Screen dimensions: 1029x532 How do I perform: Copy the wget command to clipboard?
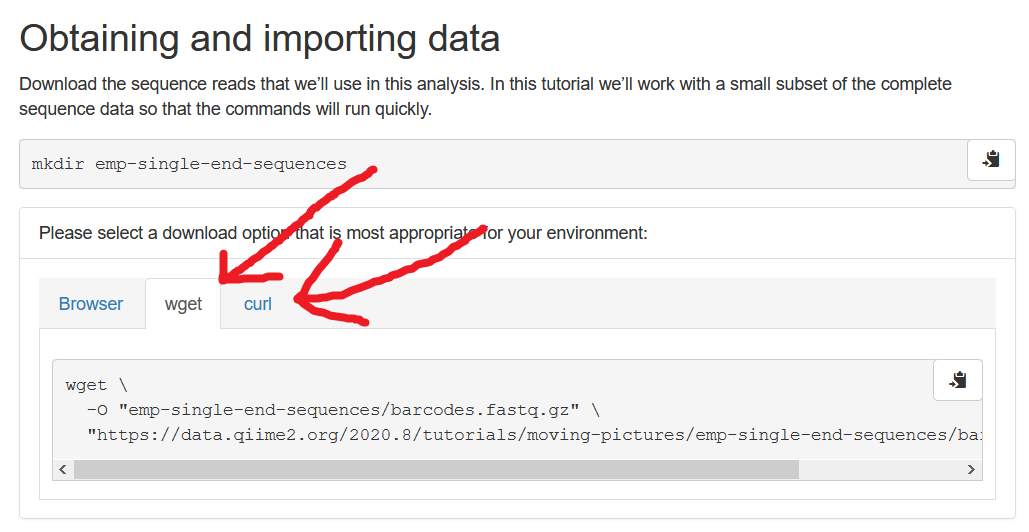957,380
